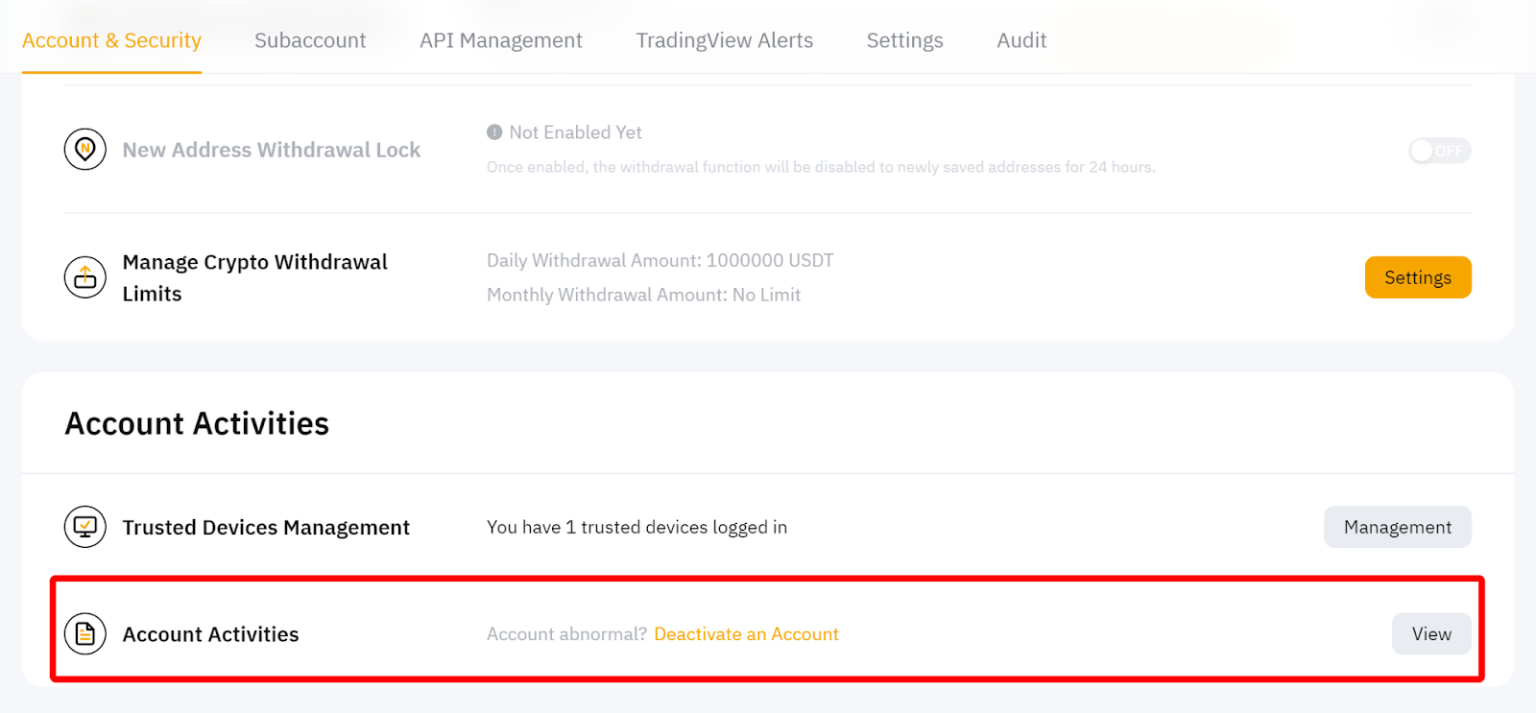Click the Account Activities document icon
Image resolution: width=1536 pixels, height=713 pixels.
[x=85, y=633]
